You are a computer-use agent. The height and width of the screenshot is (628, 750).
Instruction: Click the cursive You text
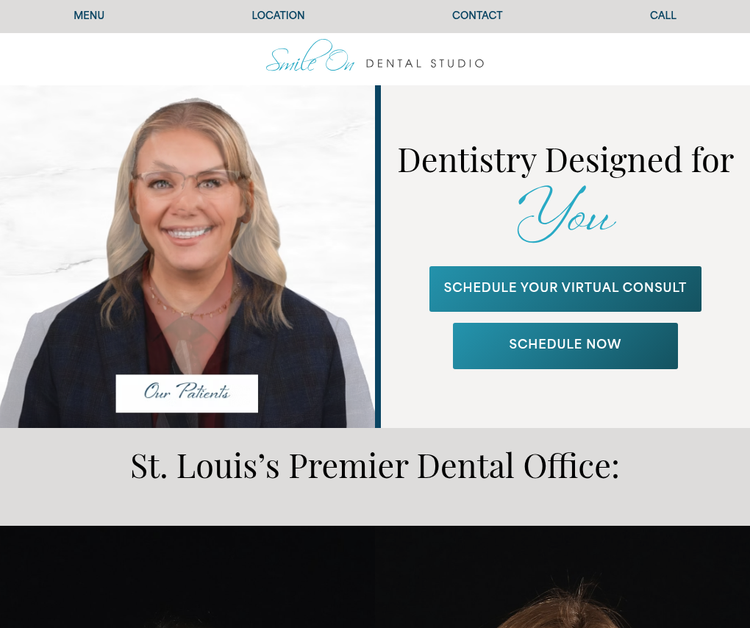coord(566,214)
